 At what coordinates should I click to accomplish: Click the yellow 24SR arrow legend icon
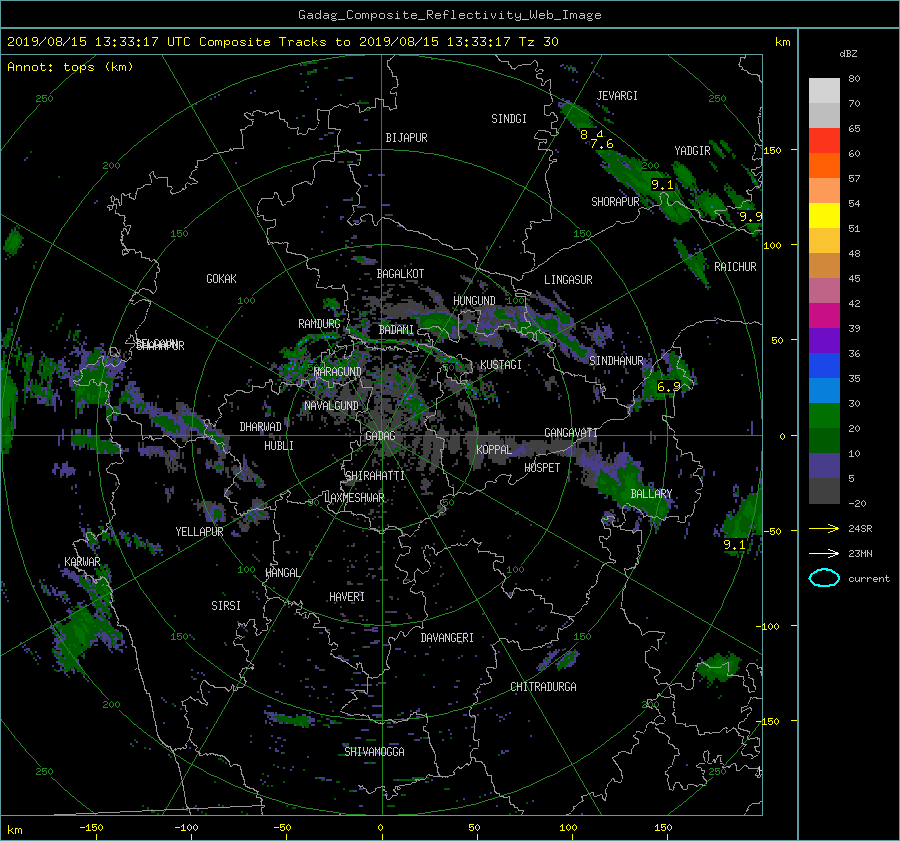point(824,528)
